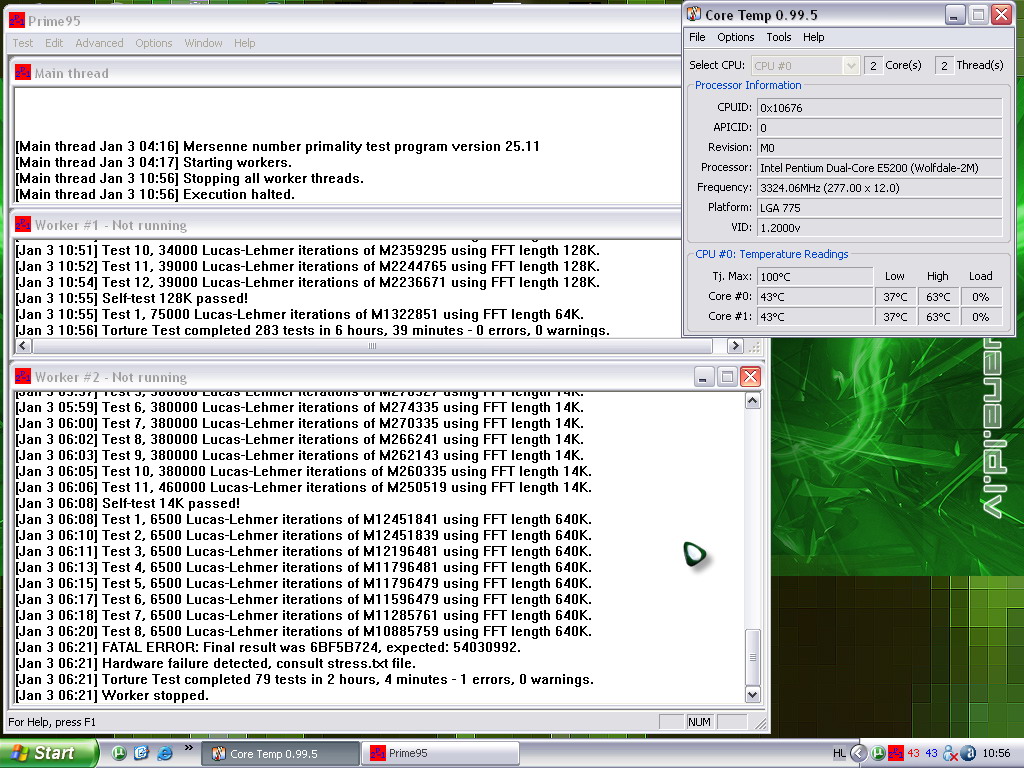Open the Test menu in Prime95
Viewport: 1024px width, 768px height.
[23, 43]
